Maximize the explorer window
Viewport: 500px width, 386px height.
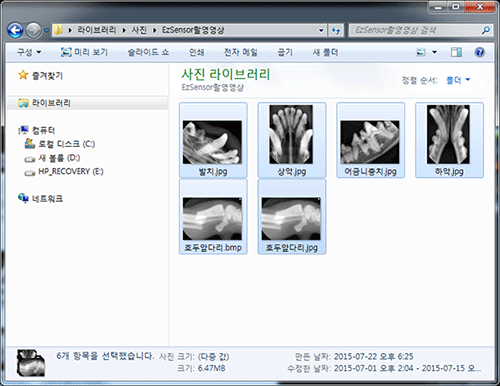[456, 6]
